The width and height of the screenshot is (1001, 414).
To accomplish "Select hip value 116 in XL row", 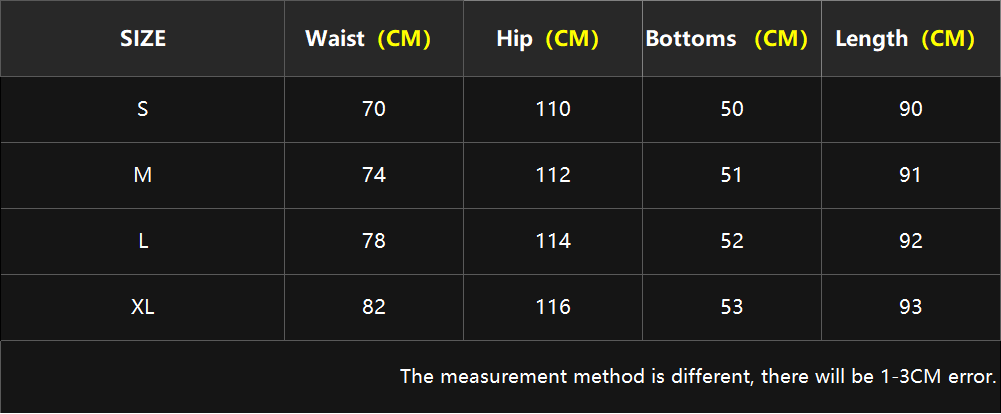I will click(553, 308).
